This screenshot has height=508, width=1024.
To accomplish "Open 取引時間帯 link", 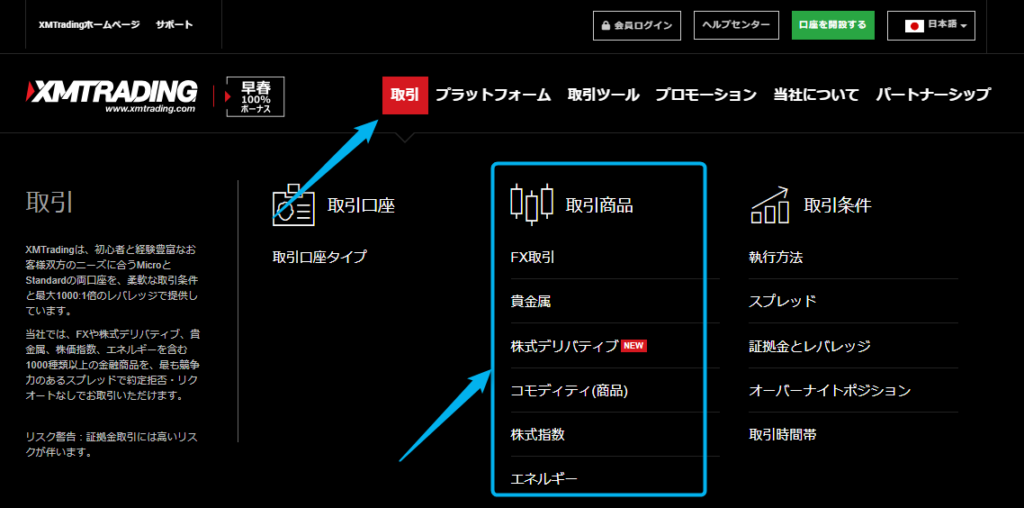I will point(782,434).
